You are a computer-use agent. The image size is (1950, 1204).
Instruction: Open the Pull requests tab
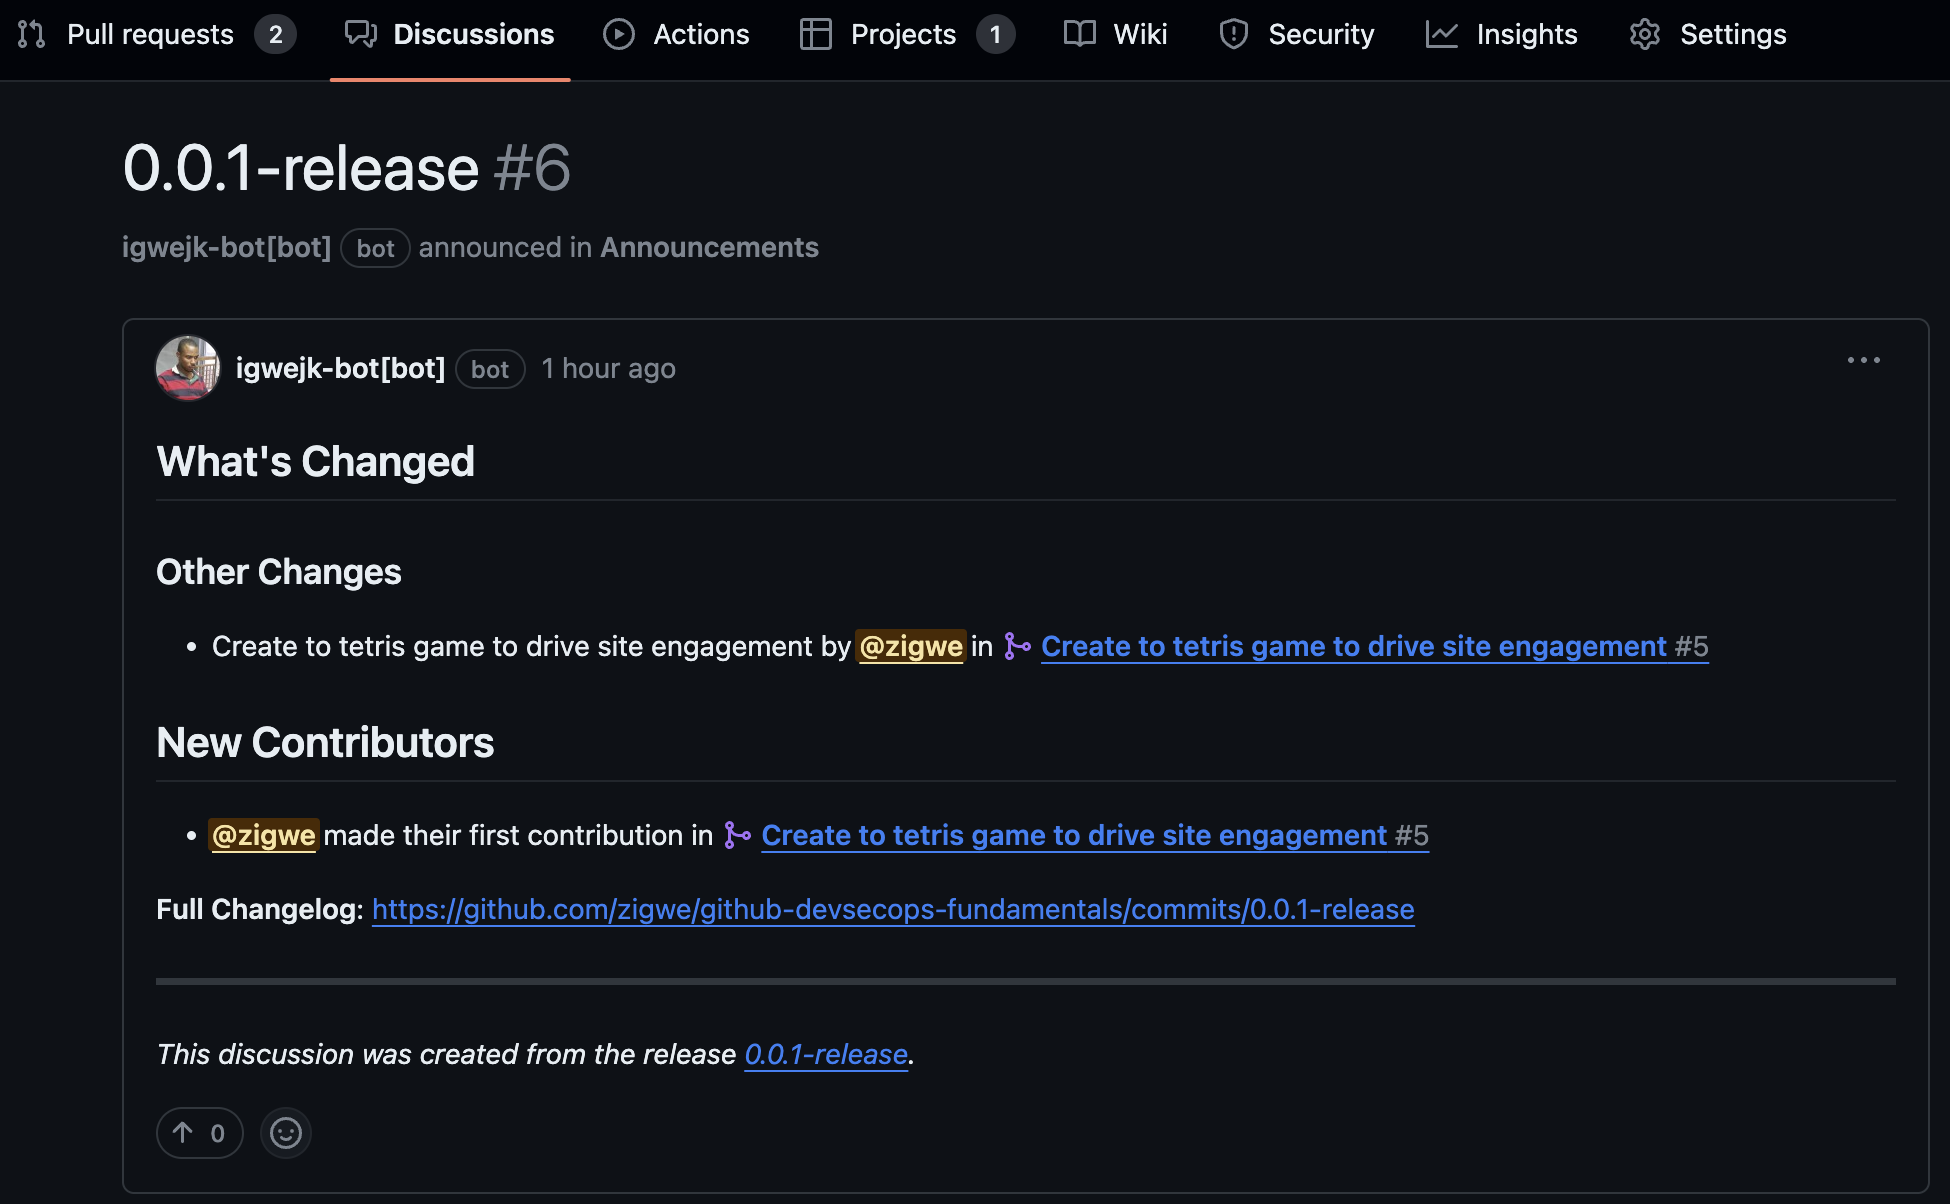(156, 34)
